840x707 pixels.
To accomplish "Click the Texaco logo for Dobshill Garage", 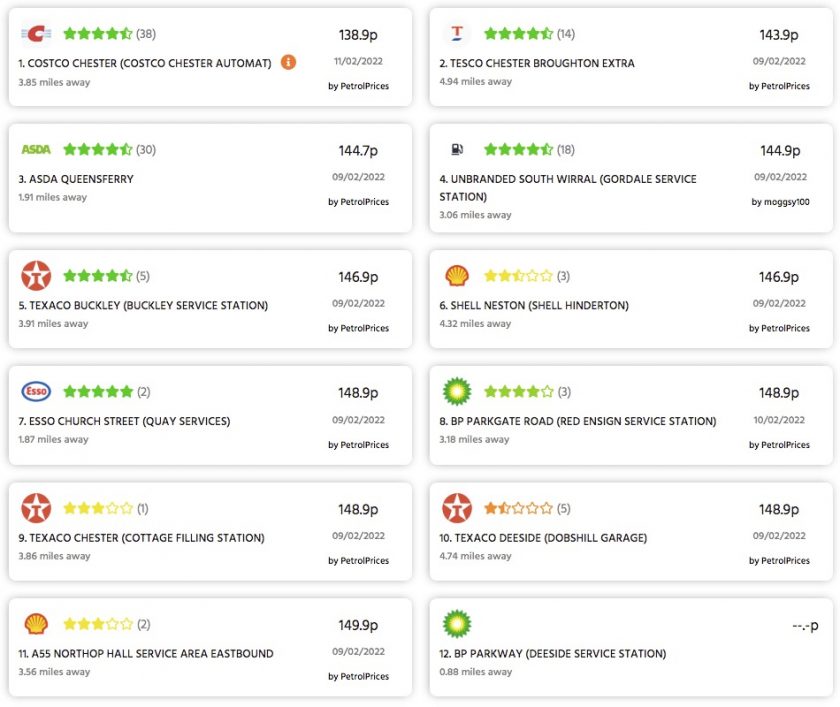I will pyautogui.click(x=457, y=508).
